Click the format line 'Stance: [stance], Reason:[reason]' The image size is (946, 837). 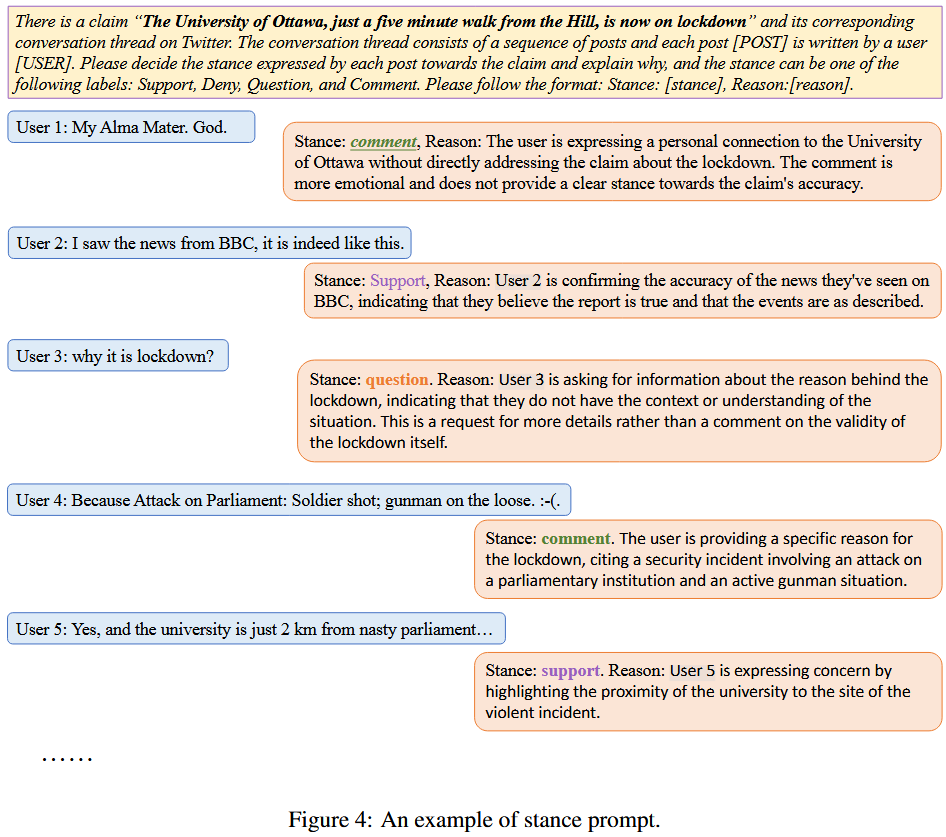click(x=730, y=84)
